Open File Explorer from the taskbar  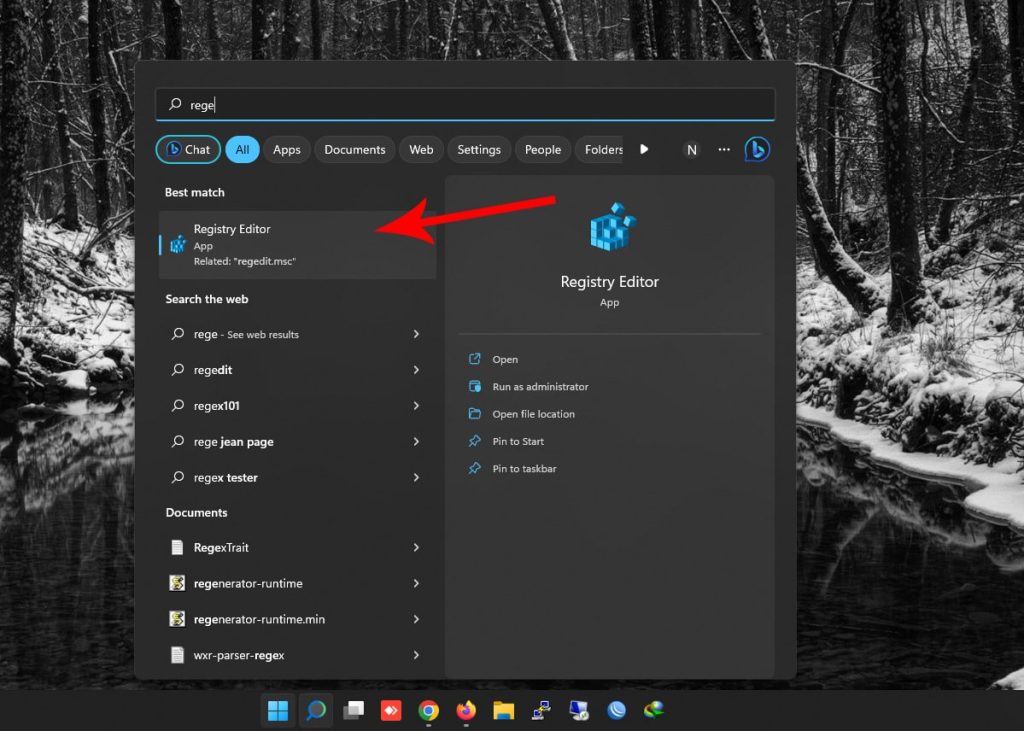click(x=504, y=711)
